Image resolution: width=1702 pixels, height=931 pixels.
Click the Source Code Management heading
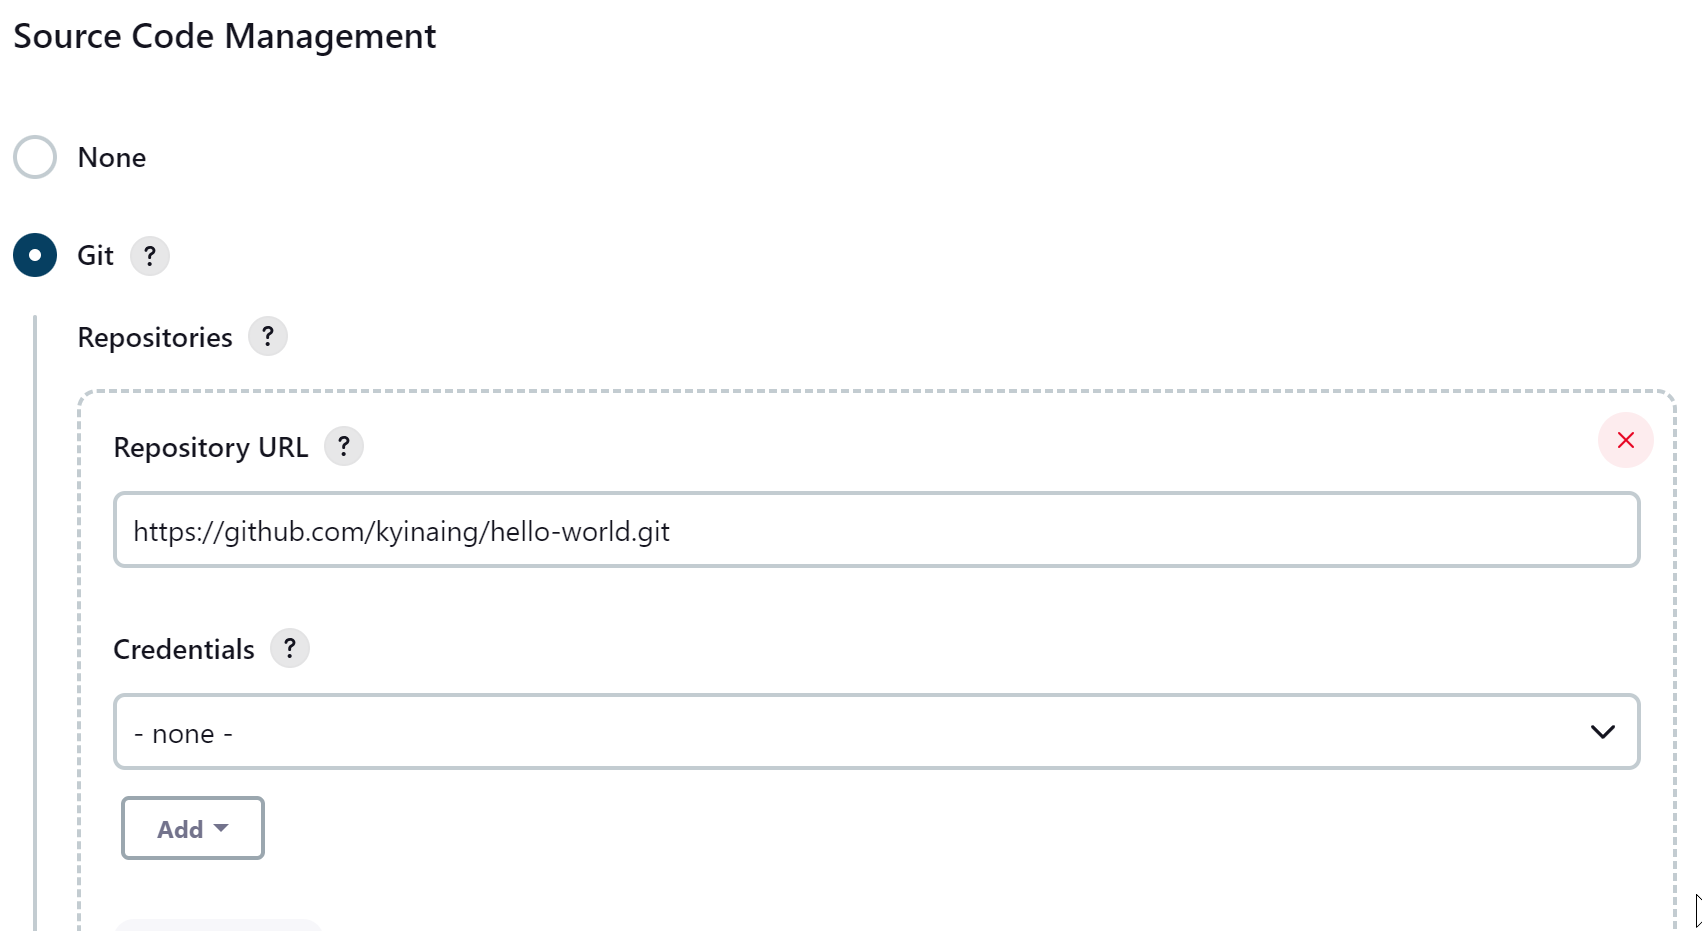click(223, 36)
